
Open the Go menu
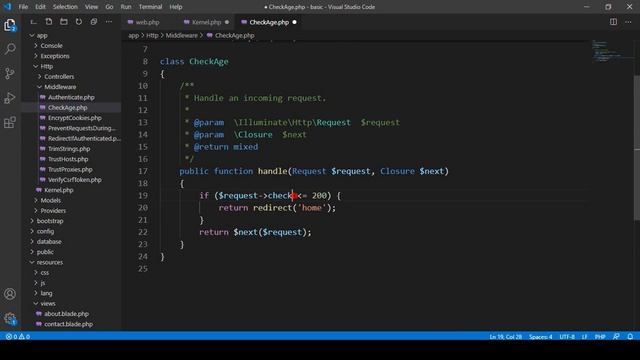coord(109,7)
